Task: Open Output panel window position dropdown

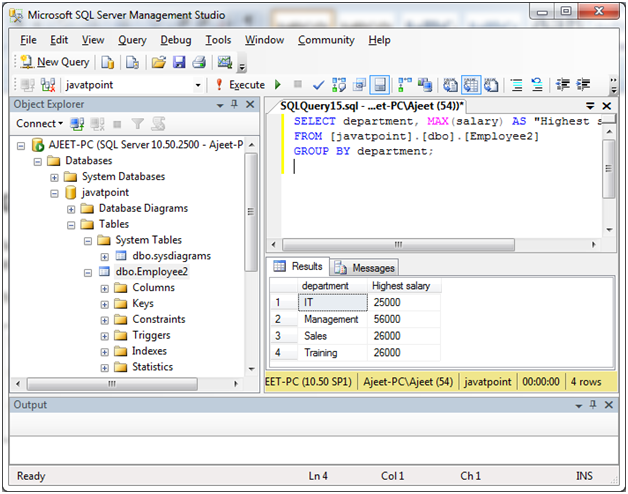Action: tap(578, 405)
